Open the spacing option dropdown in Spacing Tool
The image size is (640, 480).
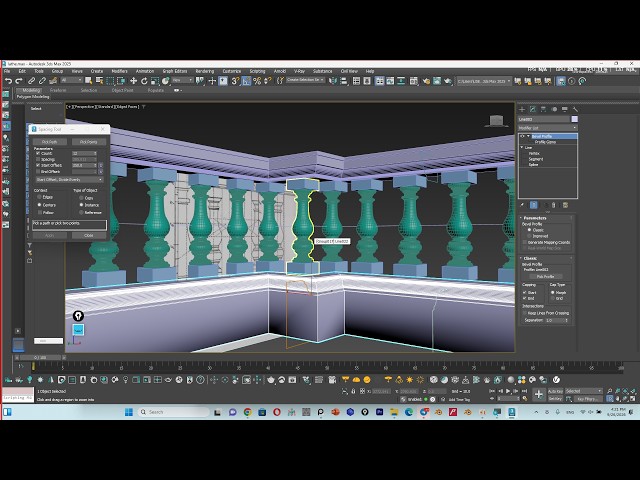click(x=69, y=180)
